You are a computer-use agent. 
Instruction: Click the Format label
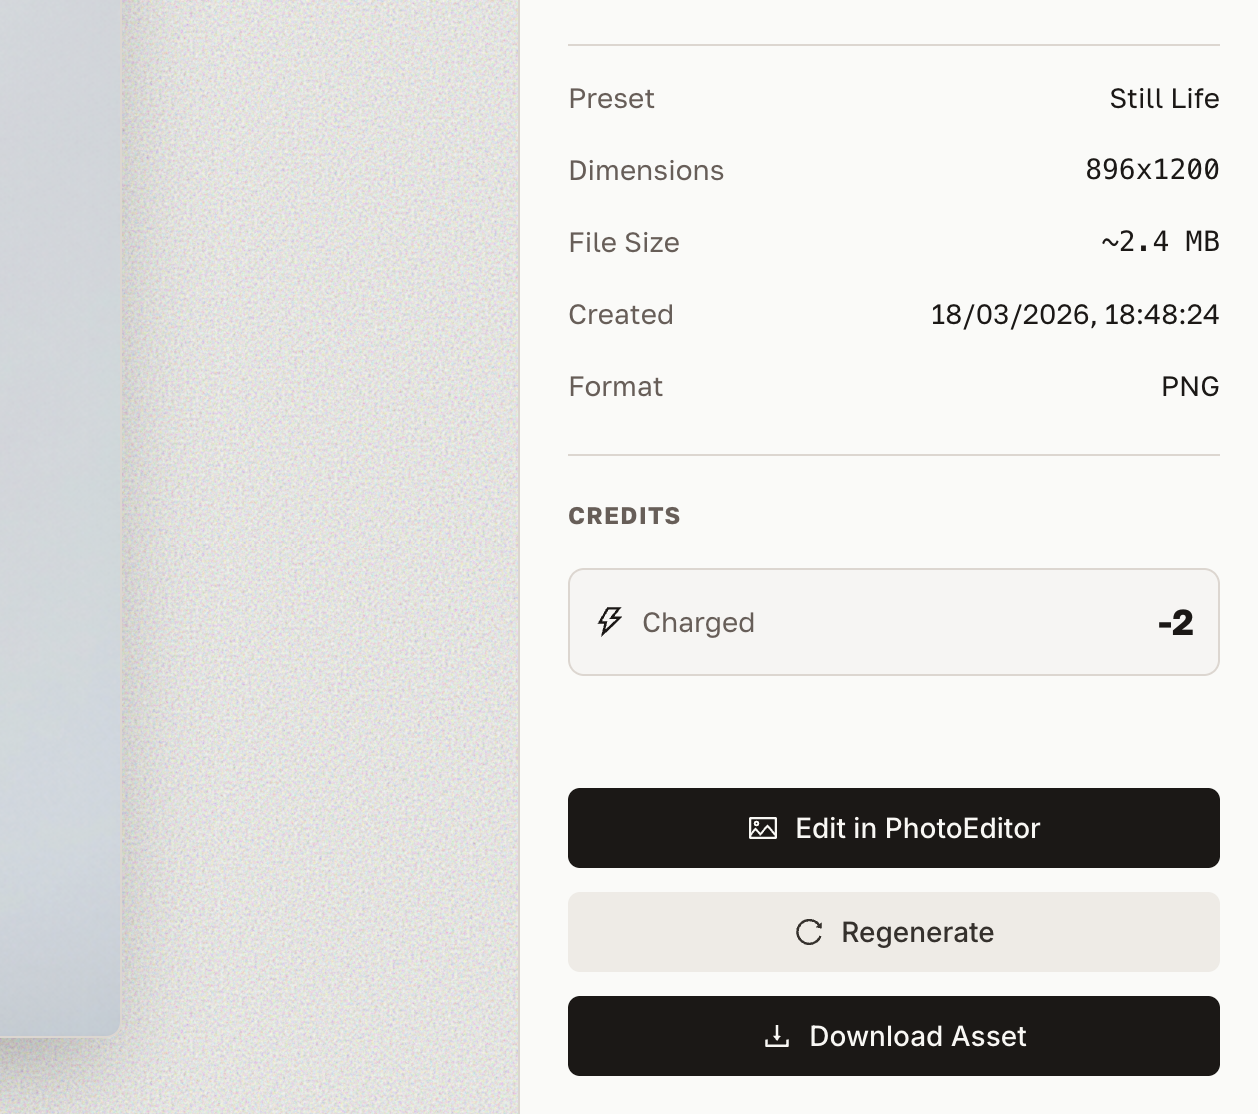tap(616, 386)
